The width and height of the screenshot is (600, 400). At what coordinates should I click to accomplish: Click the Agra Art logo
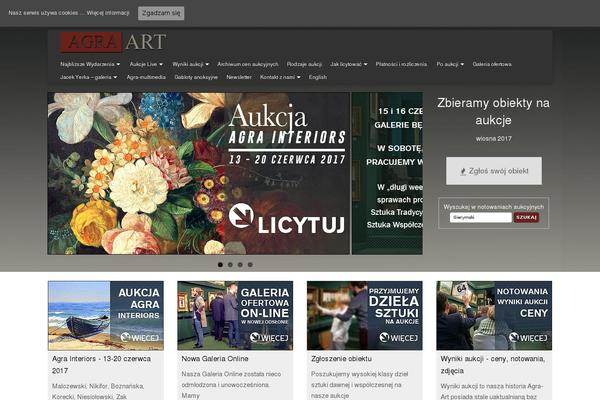pyautogui.click(x=113, y=42)
